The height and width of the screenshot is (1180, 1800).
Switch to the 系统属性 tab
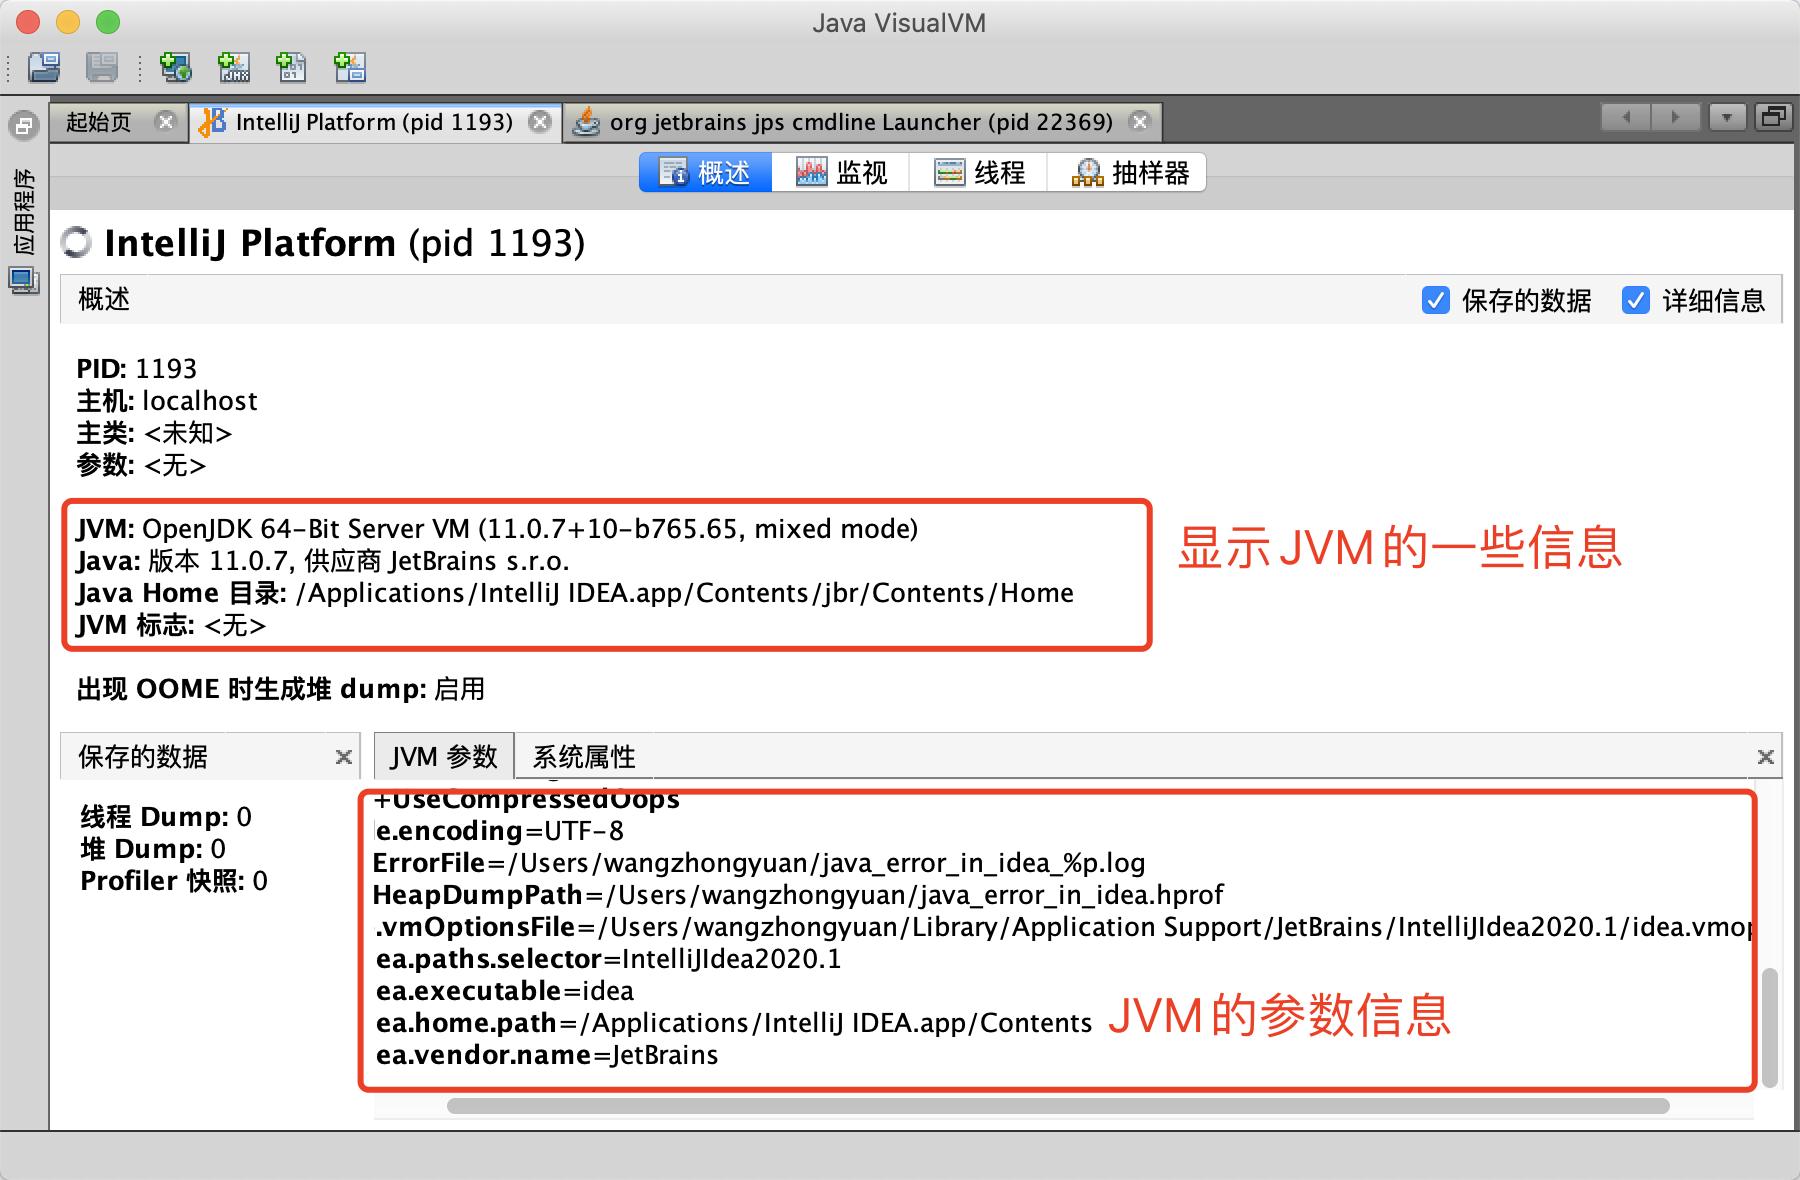point(584,756)
